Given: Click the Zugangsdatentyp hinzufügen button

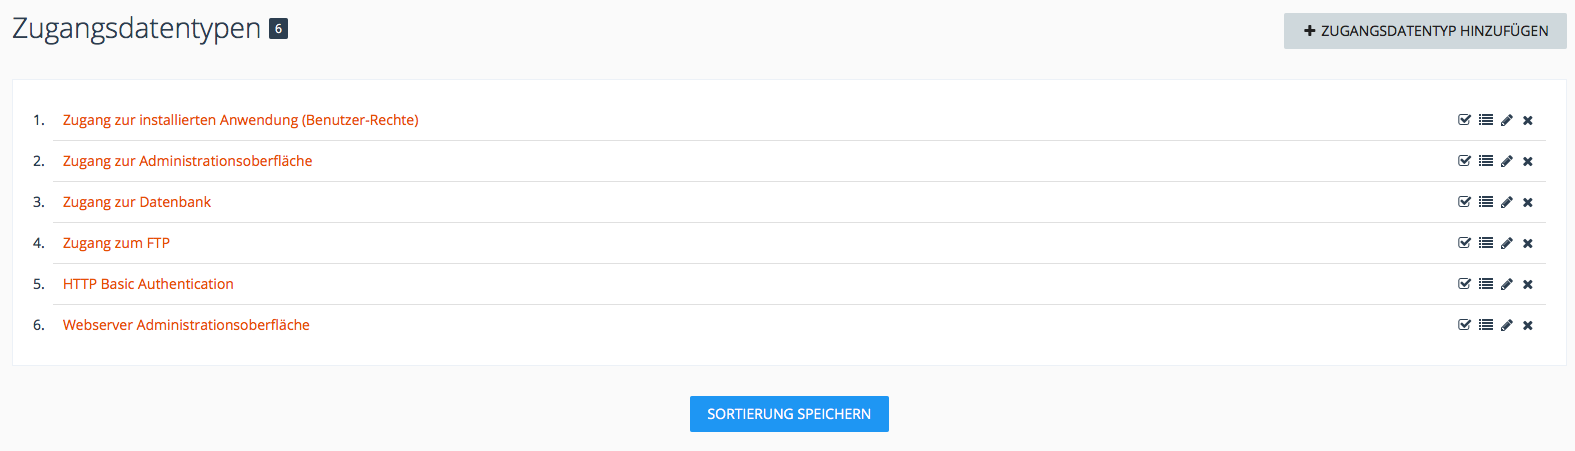Looking at the screenshot, I should click(1425, 31).
